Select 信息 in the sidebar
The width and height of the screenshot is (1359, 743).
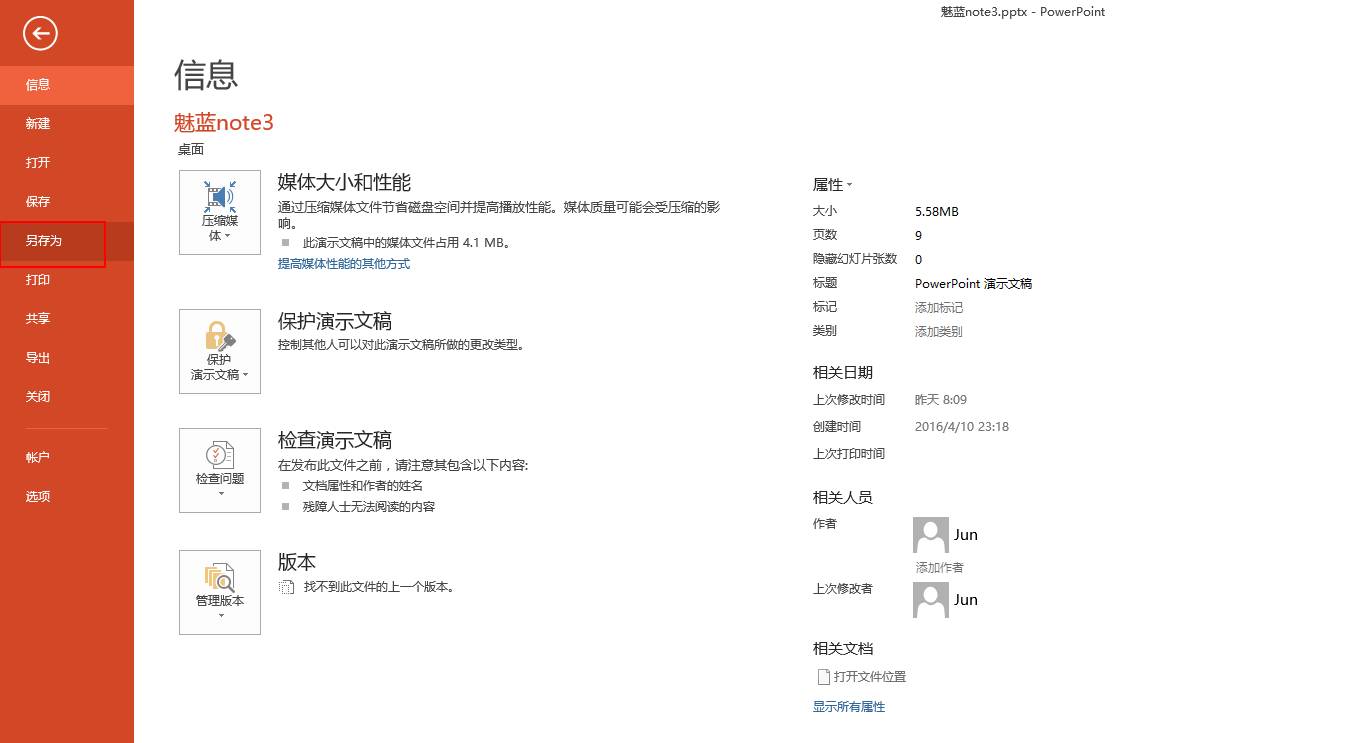click(x=67, y=85)
